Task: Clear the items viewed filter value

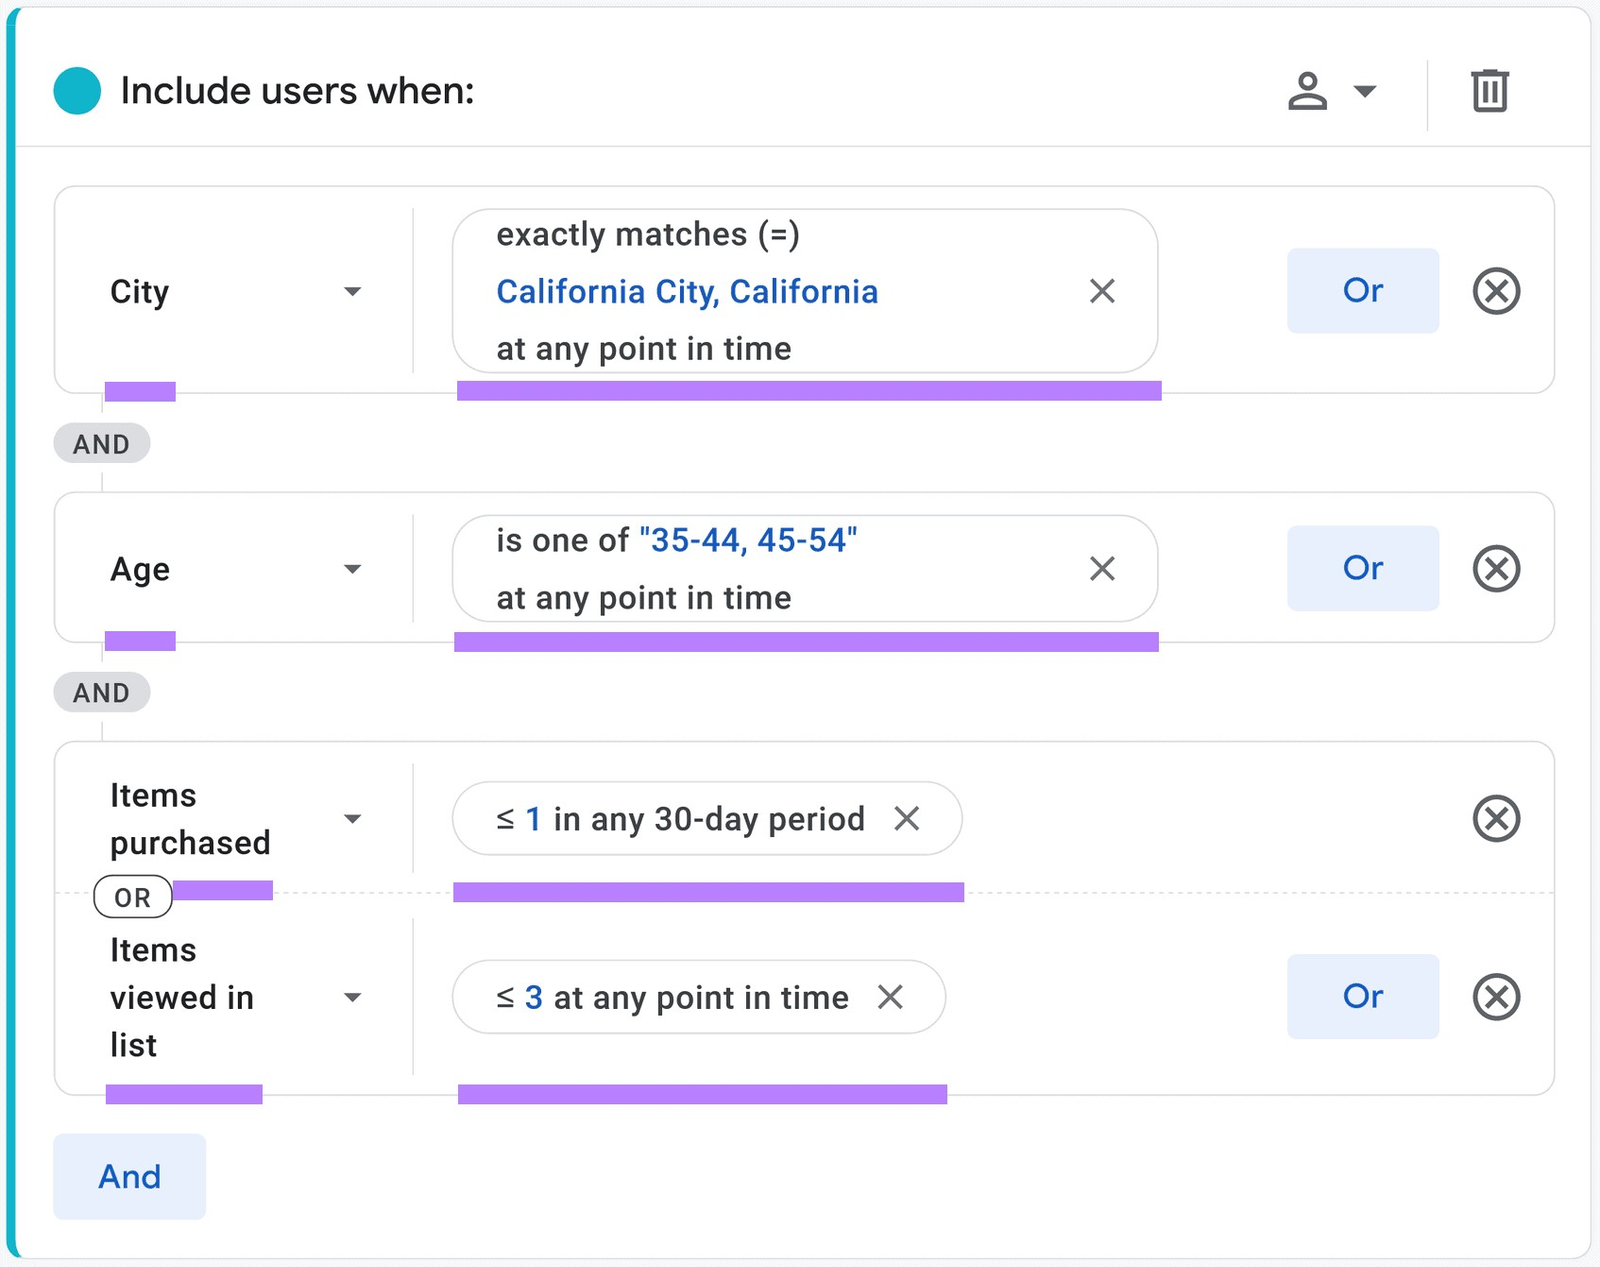Action: pos(890,996)
